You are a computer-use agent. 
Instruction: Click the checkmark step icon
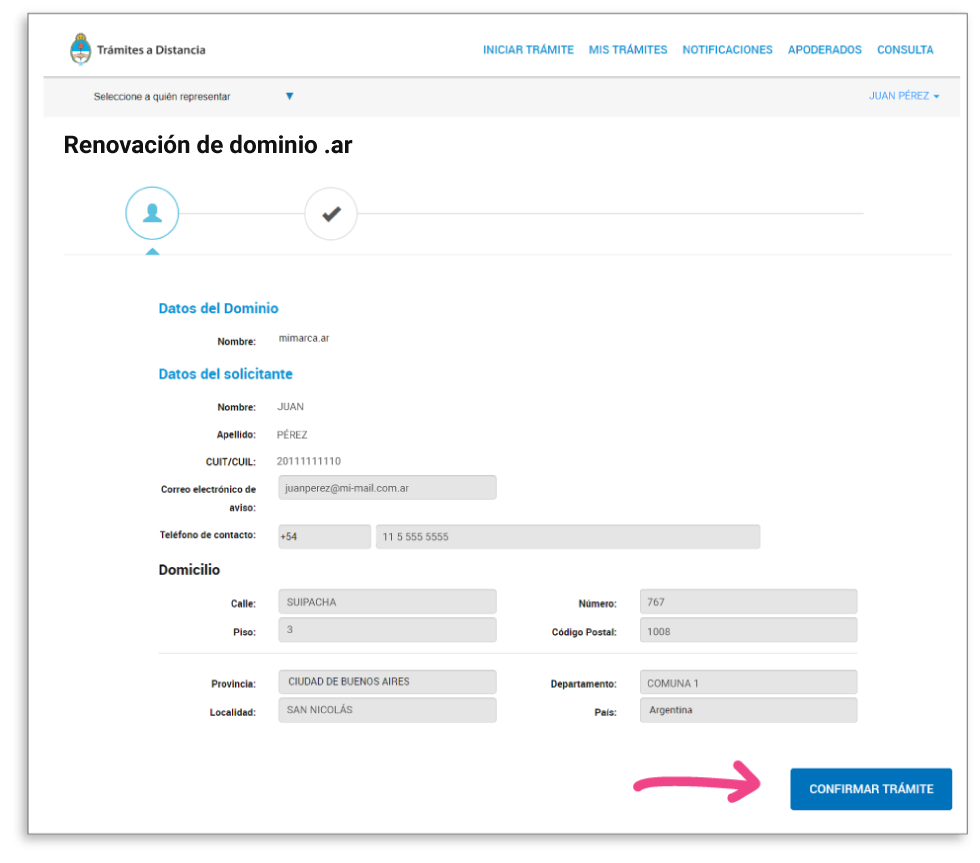coord(330,212)
